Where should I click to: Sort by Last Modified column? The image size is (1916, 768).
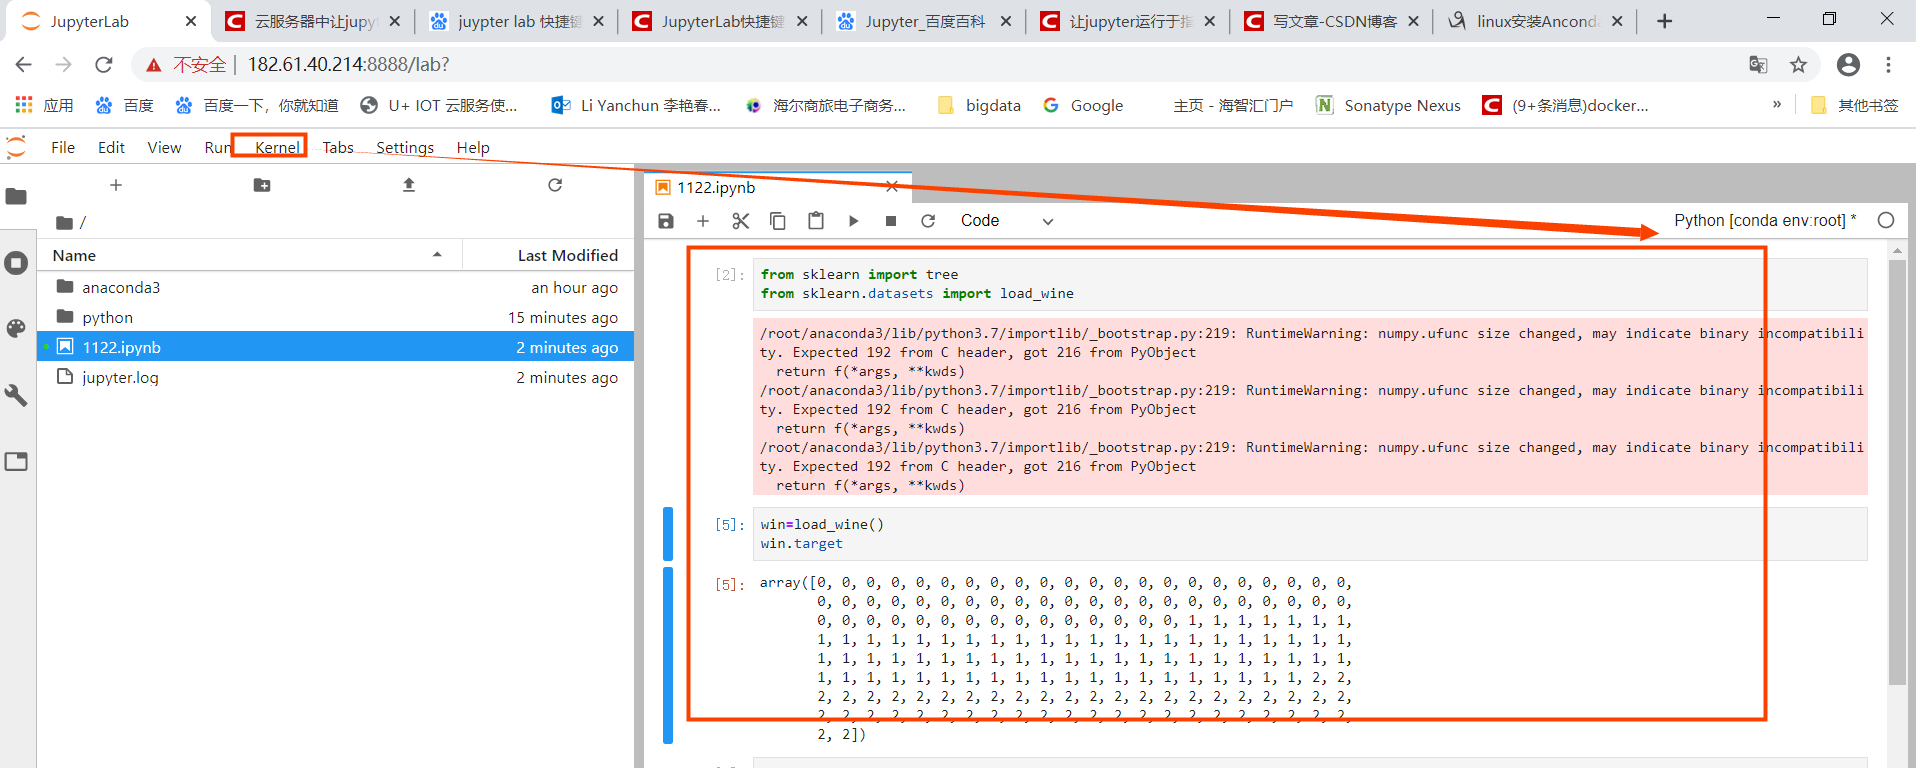click(548, 255)
